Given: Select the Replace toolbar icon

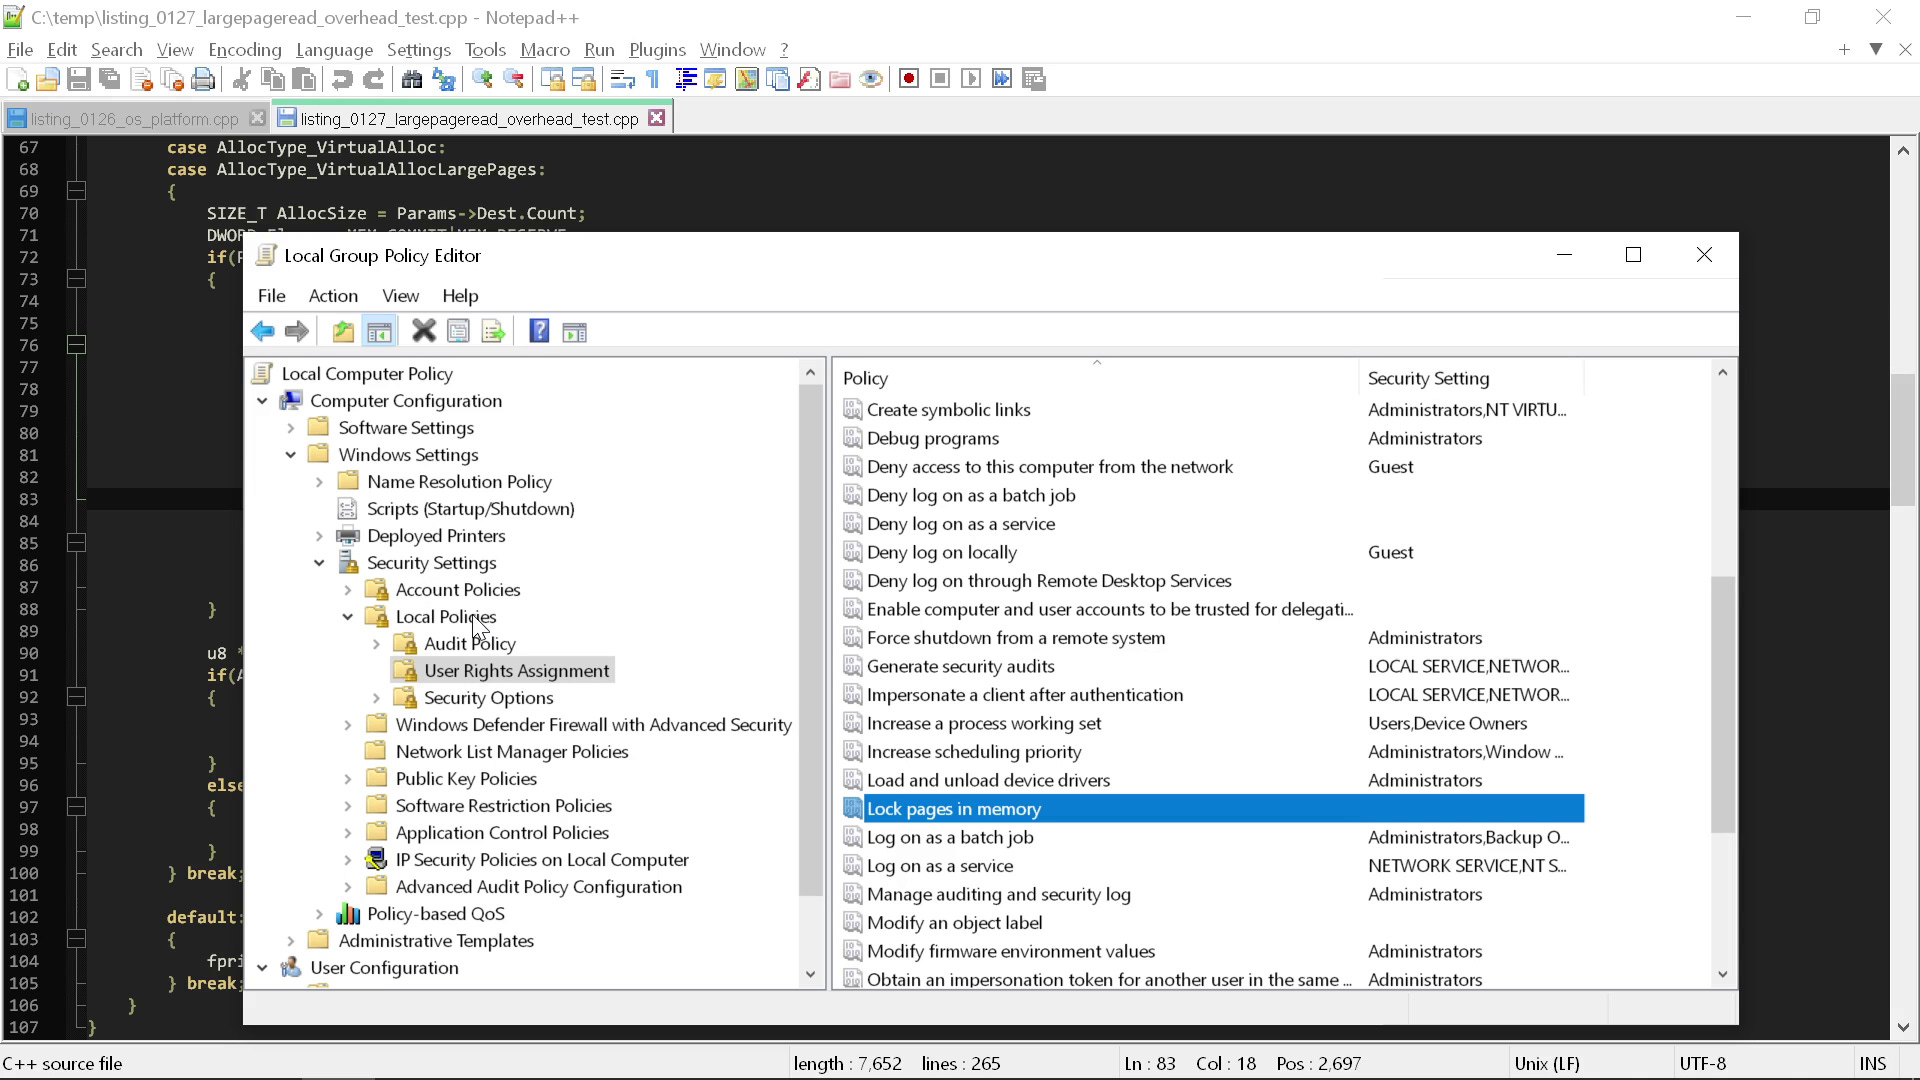Looking at the screenshot, I should point(444,80).
